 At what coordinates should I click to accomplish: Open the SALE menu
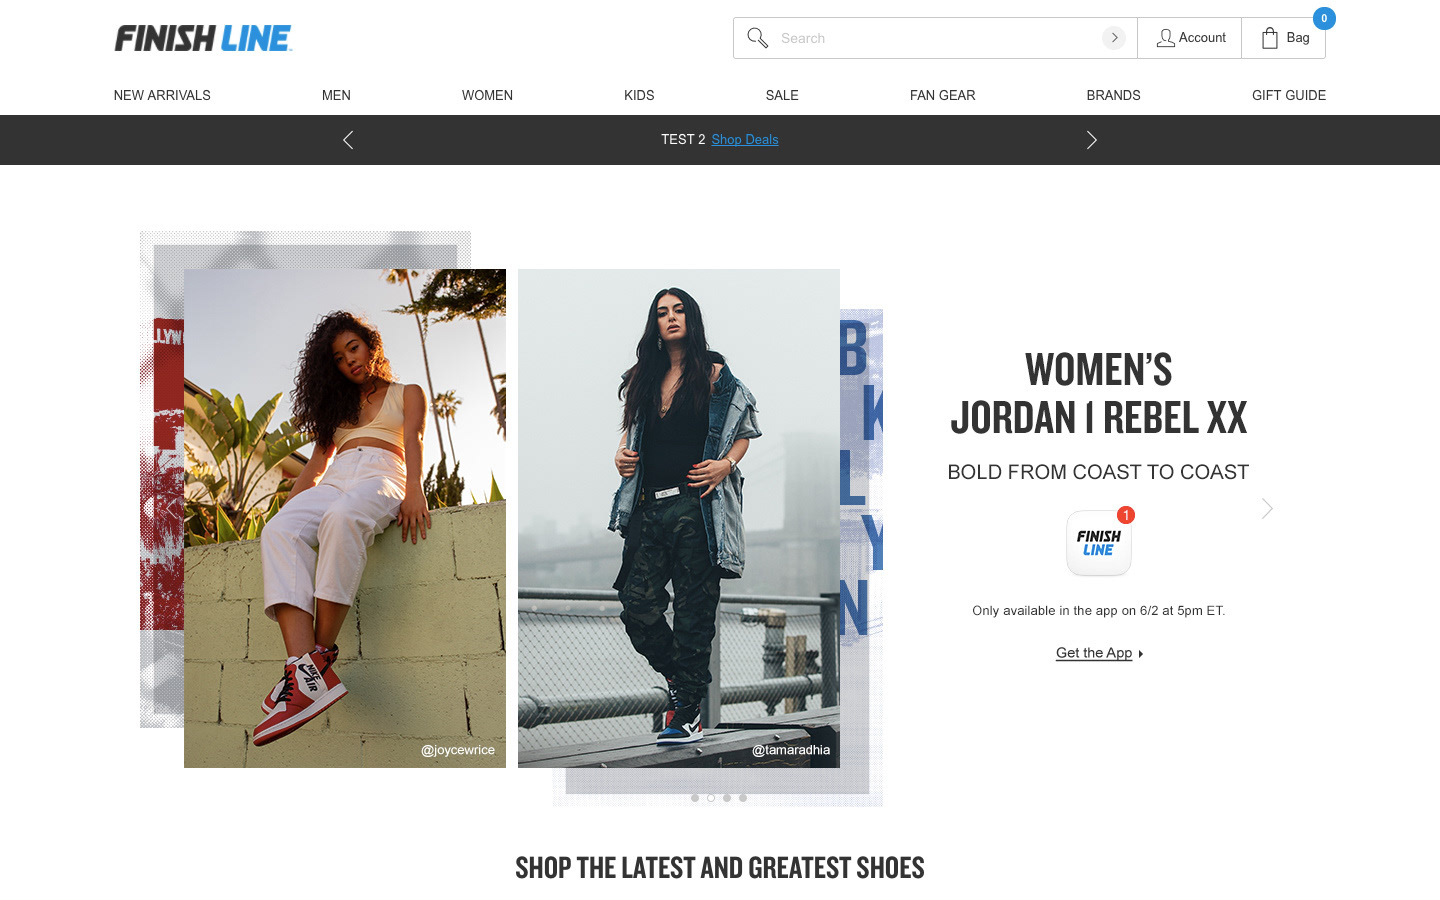pos(782,95)
